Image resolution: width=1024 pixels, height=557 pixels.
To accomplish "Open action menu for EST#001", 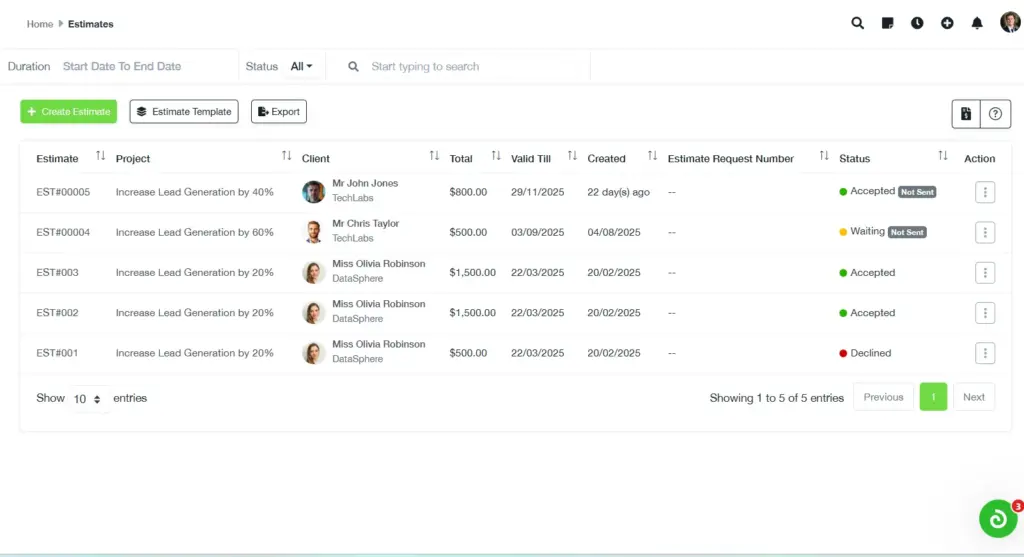I will point(985,353).
